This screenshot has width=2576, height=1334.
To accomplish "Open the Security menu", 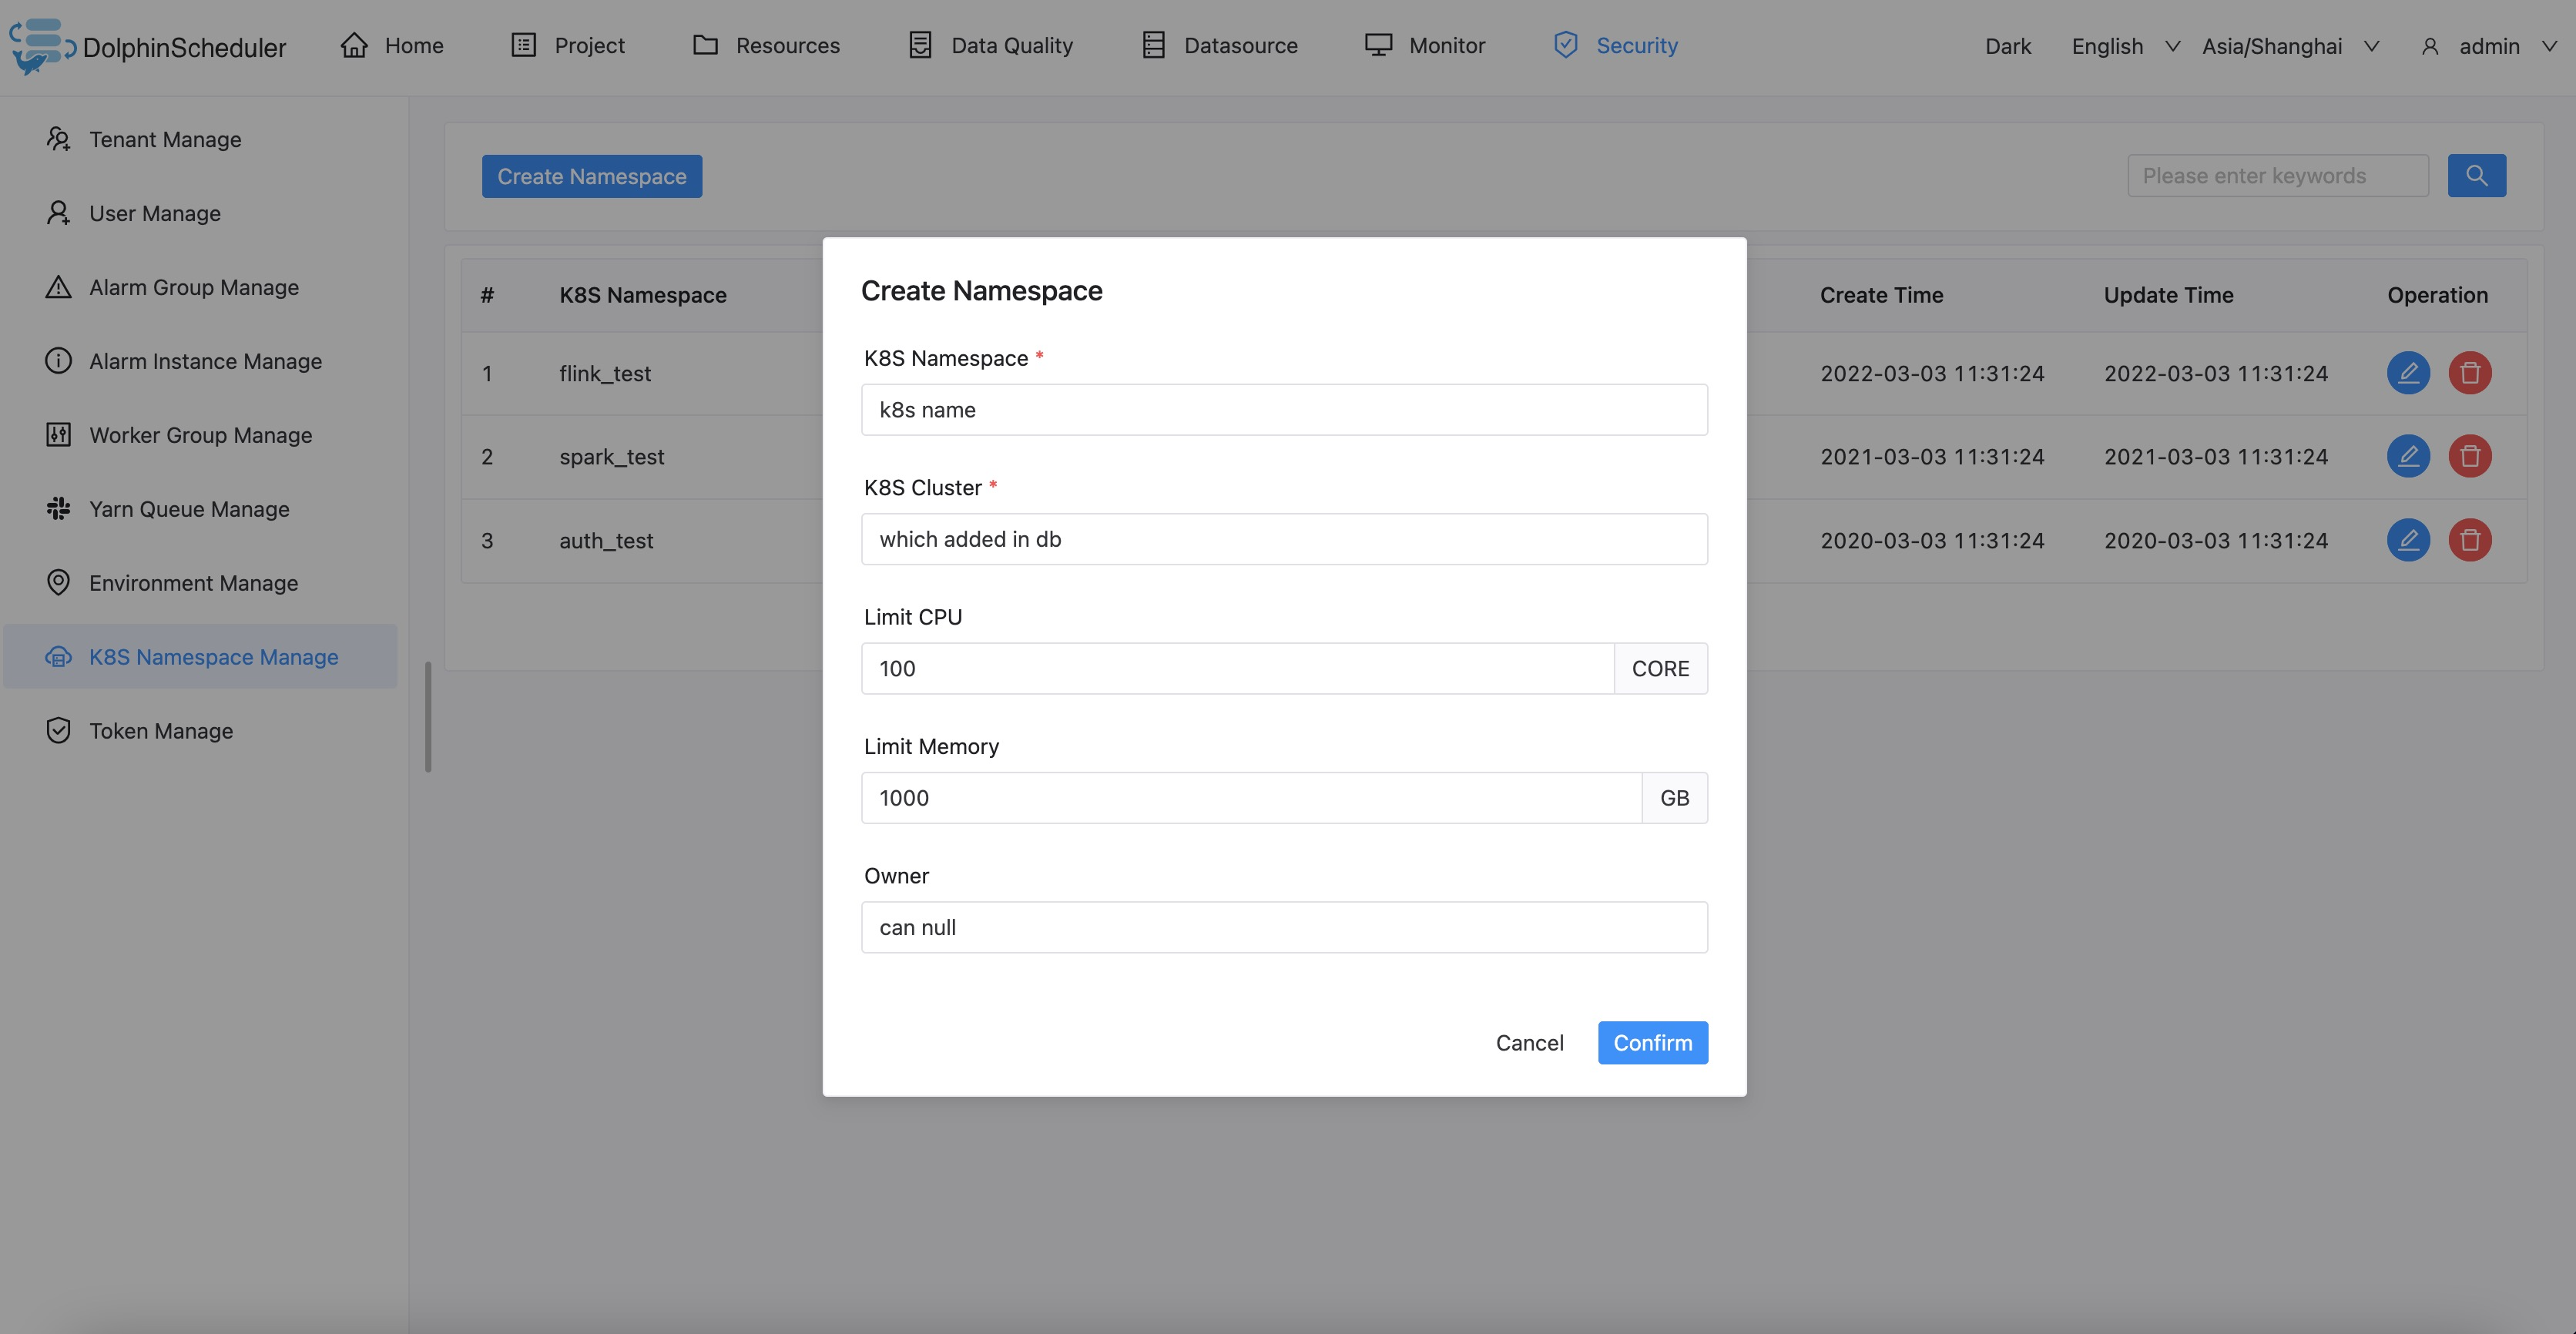I will click(x=1616, y=45).
